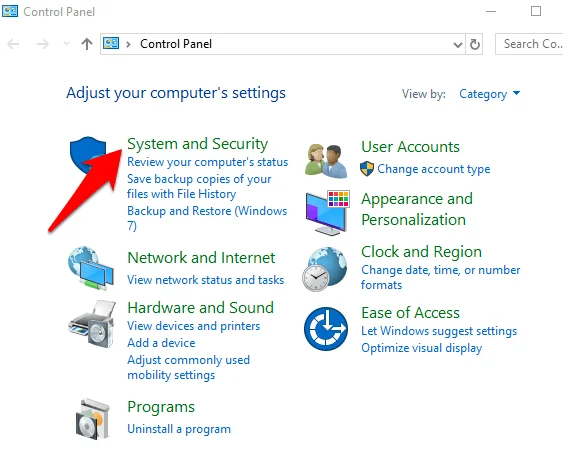This screenshot has height=456, width=563.
Task: Open the Appearance and Personalization monitor icon
Action: 327,213
